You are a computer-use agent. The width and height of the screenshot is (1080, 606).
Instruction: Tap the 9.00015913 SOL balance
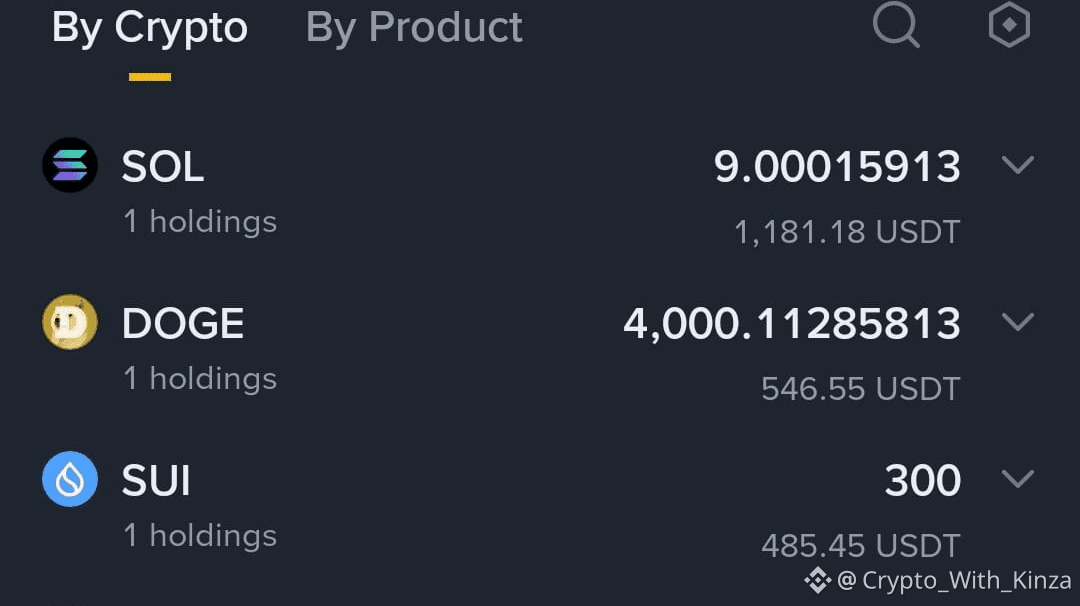tap(837, 167)
